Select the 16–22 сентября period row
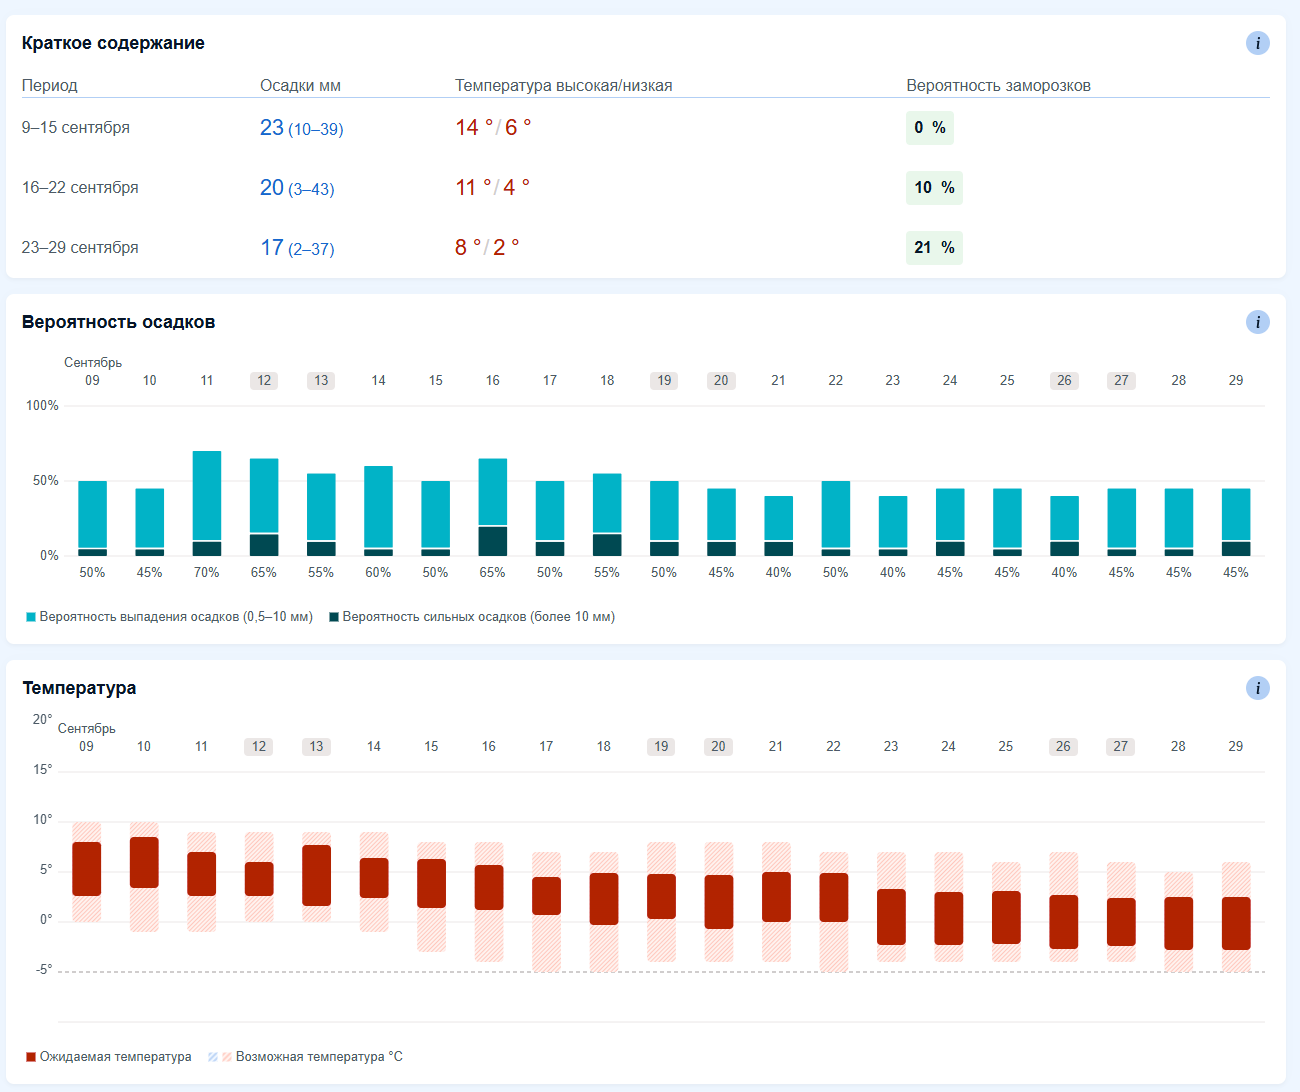Image resolution: width=1300 pixels, height=1092 pixels. pyautogui.click(x=646, y=188)
